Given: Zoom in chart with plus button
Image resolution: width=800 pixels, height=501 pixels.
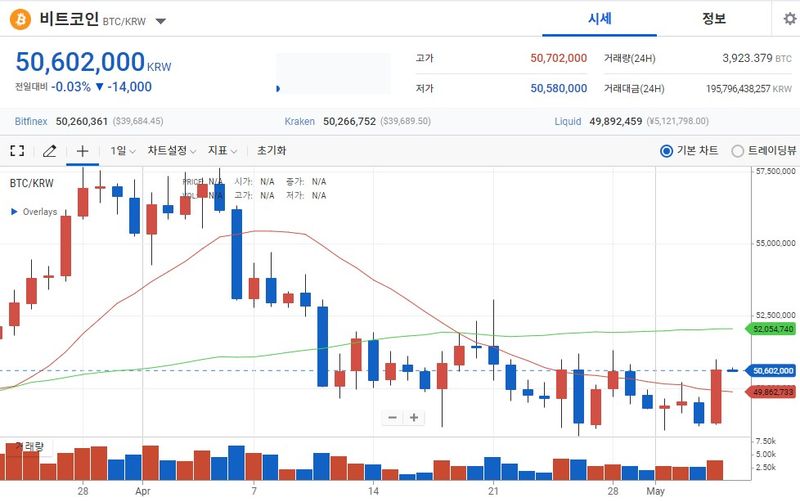Looking at the screenshot, I should (414, 417).
